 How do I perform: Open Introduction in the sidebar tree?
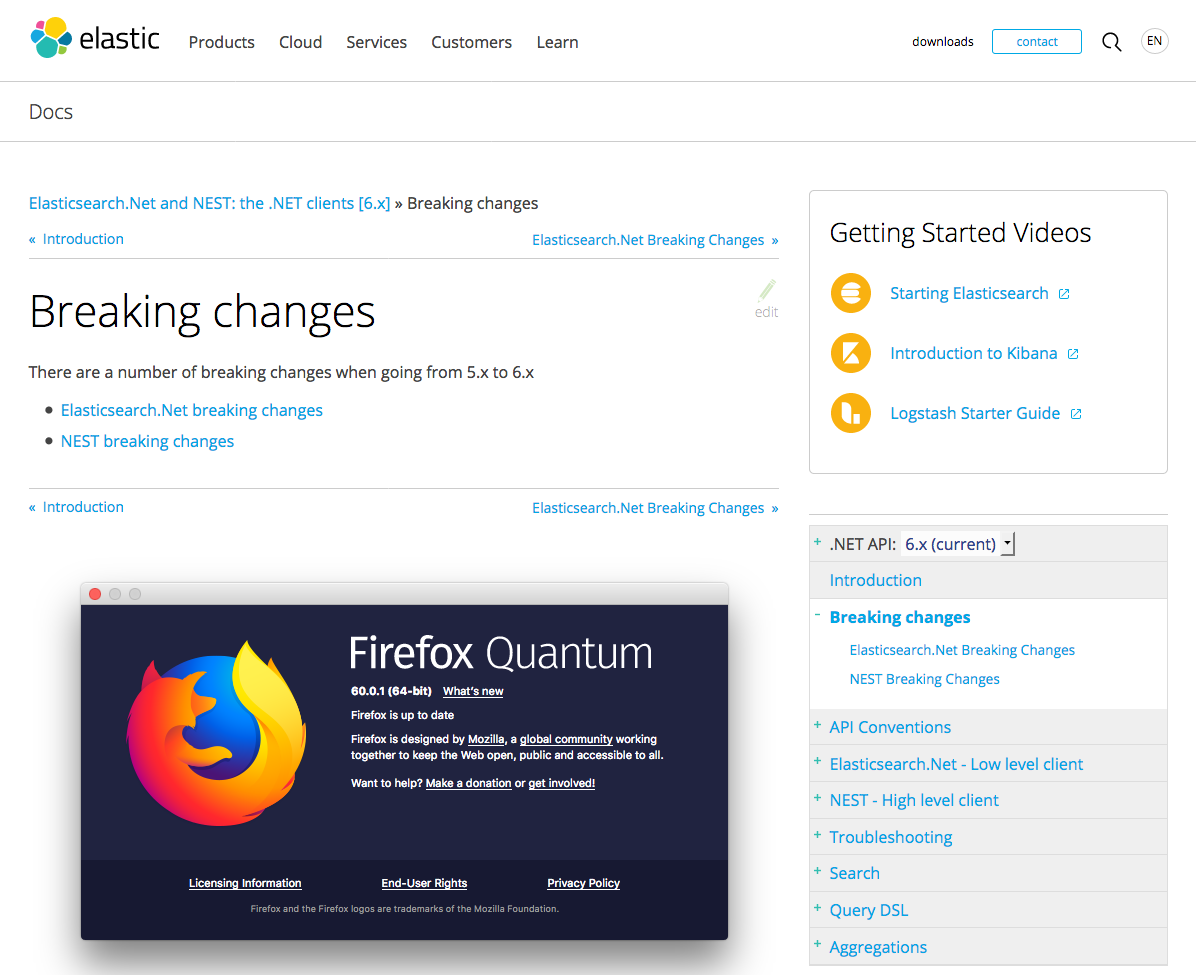coord(876,581)
